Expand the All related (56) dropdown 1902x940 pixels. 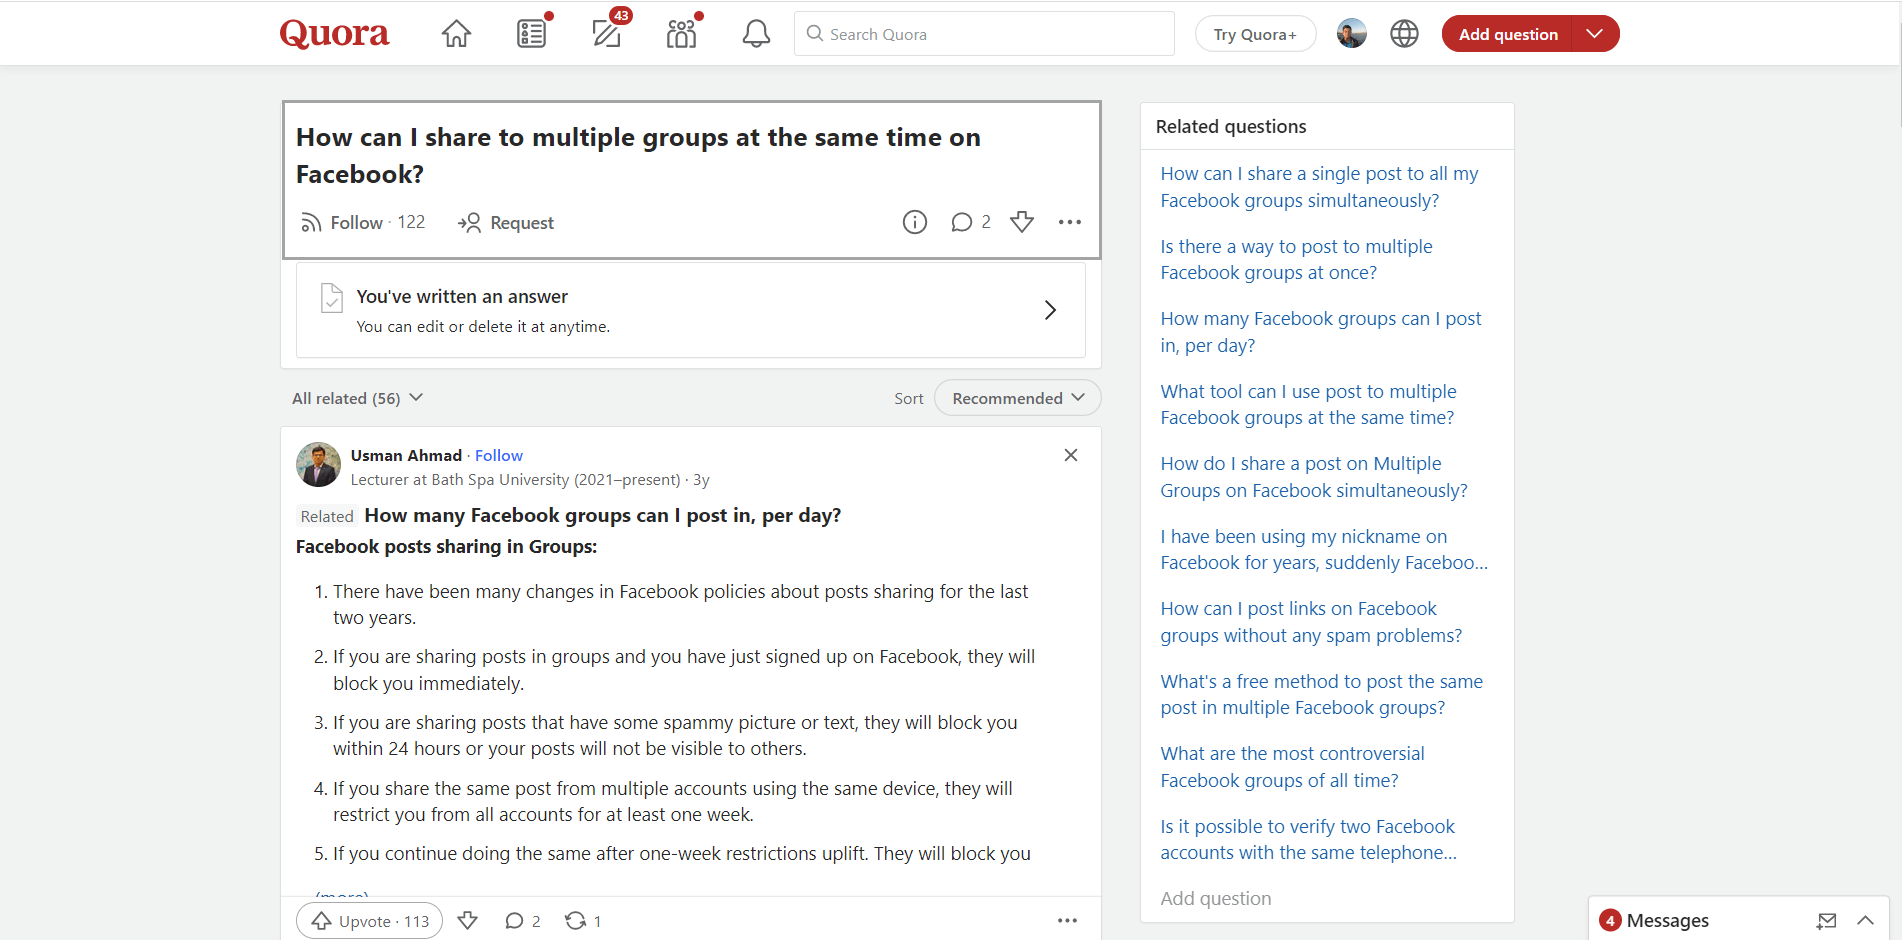coord(356,397)
